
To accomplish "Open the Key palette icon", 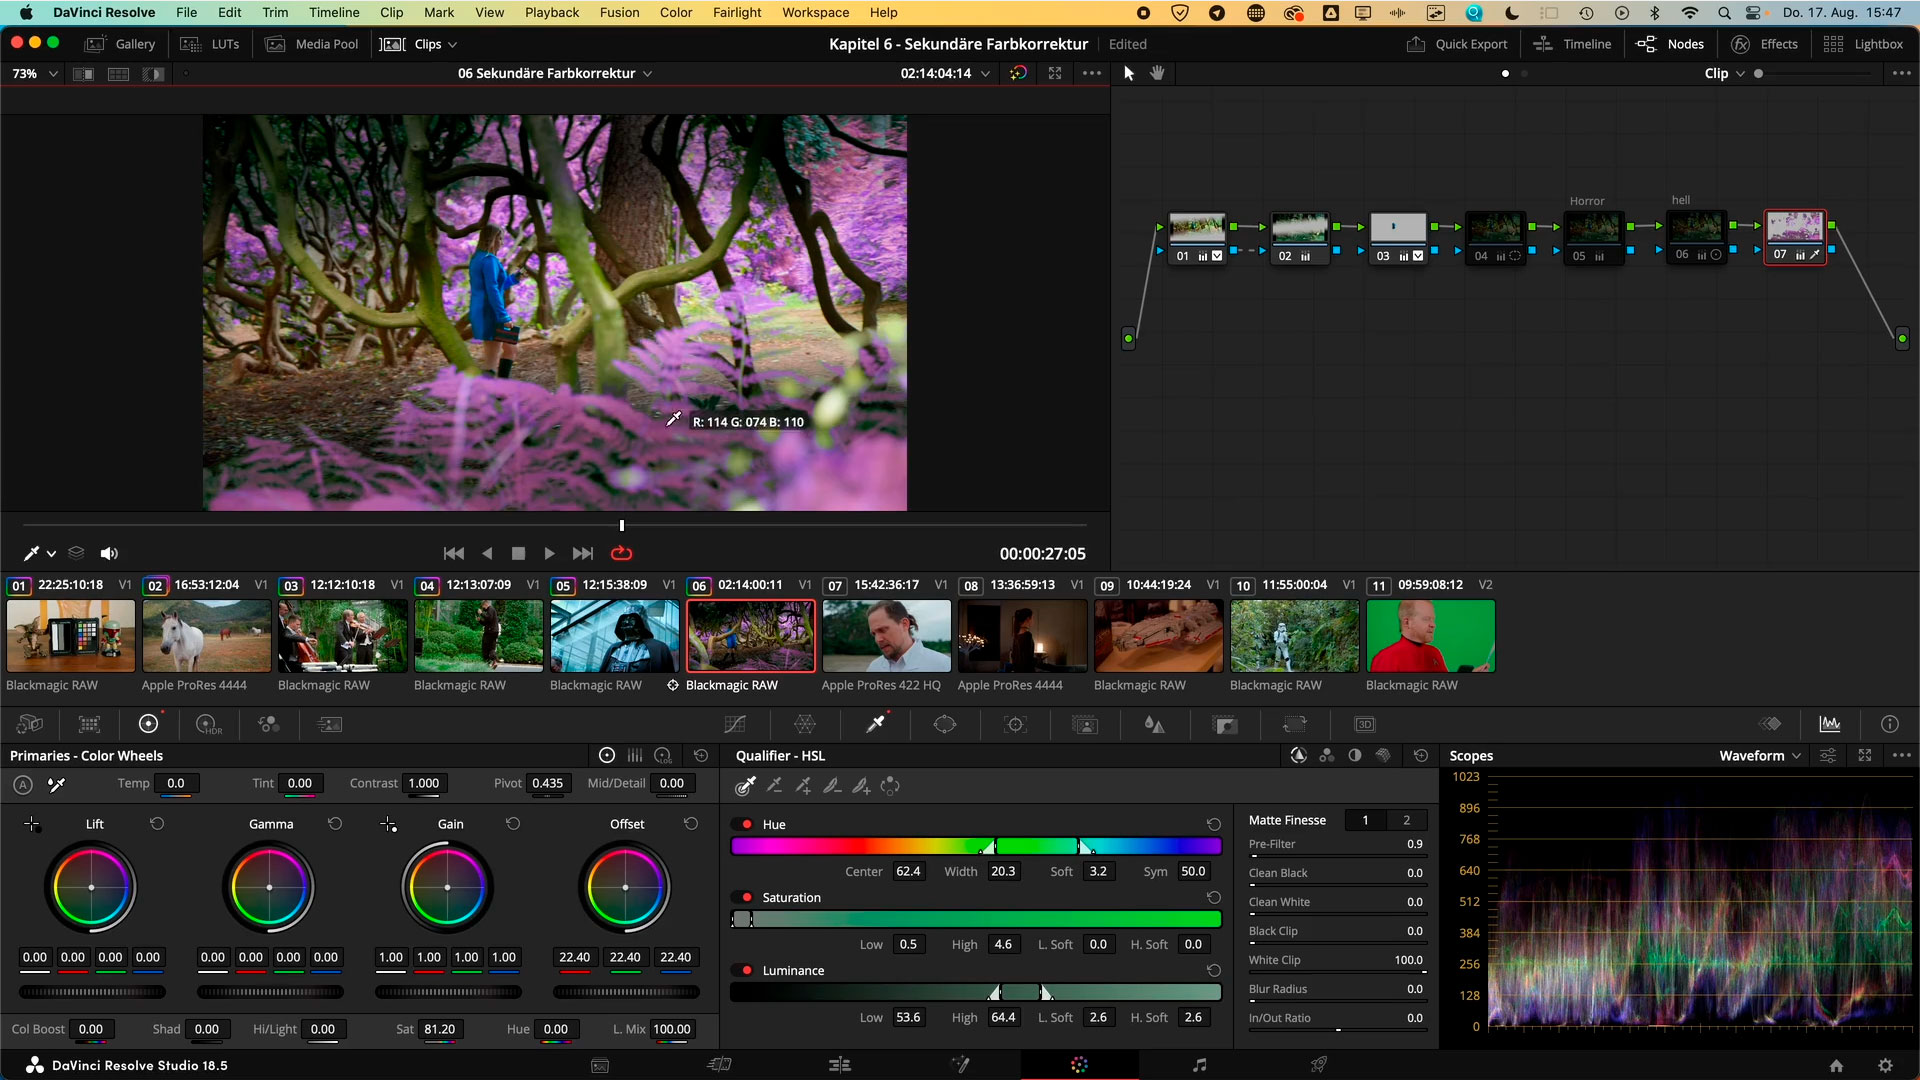I will (x=1225, y=724).
